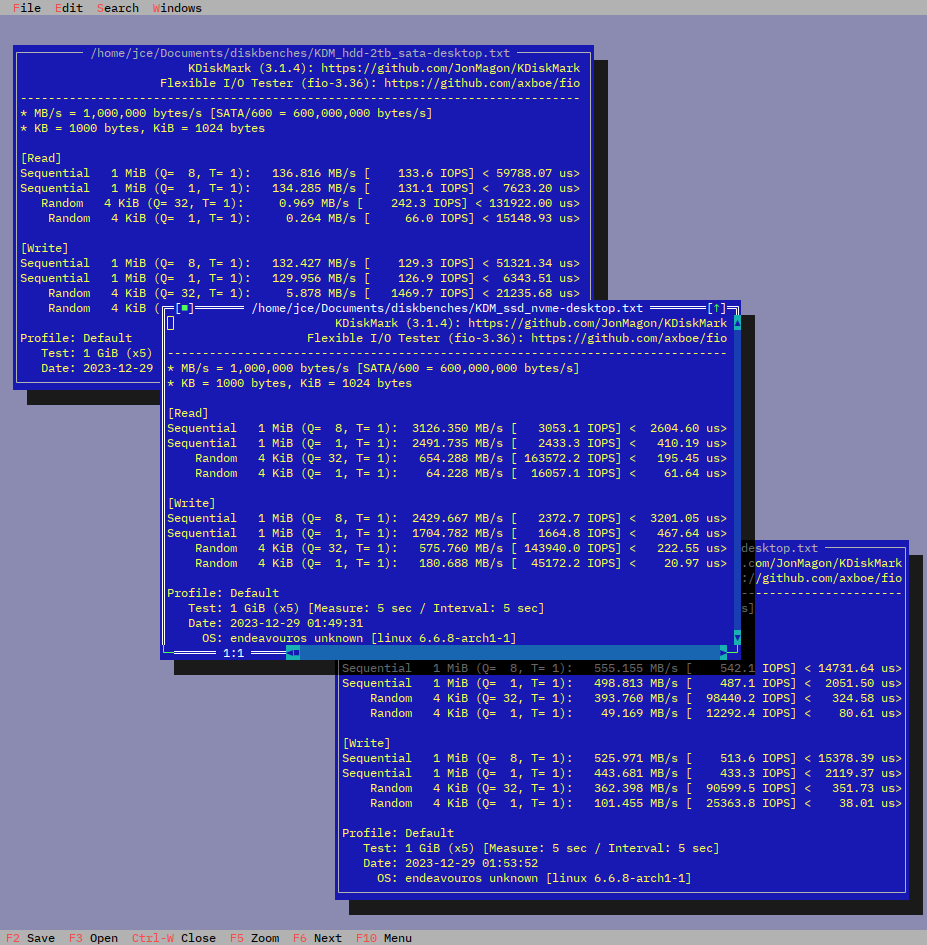927x945 pixels.
Task: Click the 132.427 MB/s write value in the hdd window
Action: 314,263
